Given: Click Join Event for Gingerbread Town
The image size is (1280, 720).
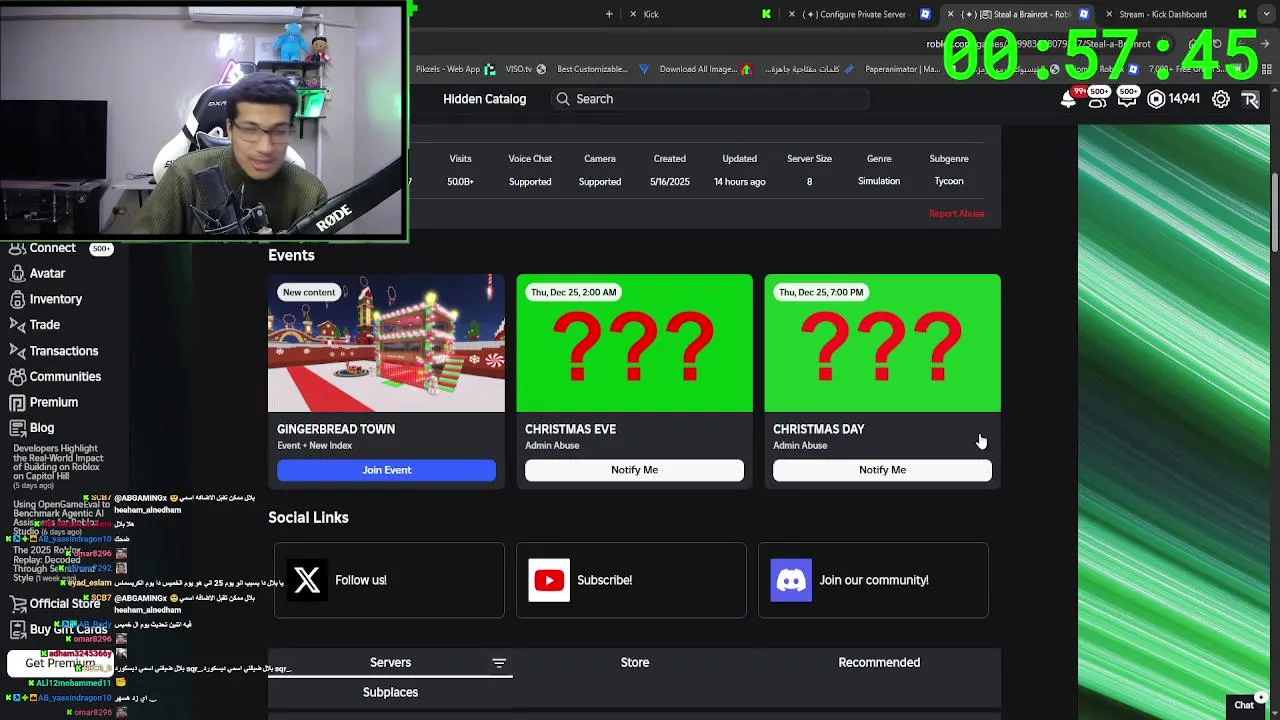Looking at the screenshot, I should 386,470.
